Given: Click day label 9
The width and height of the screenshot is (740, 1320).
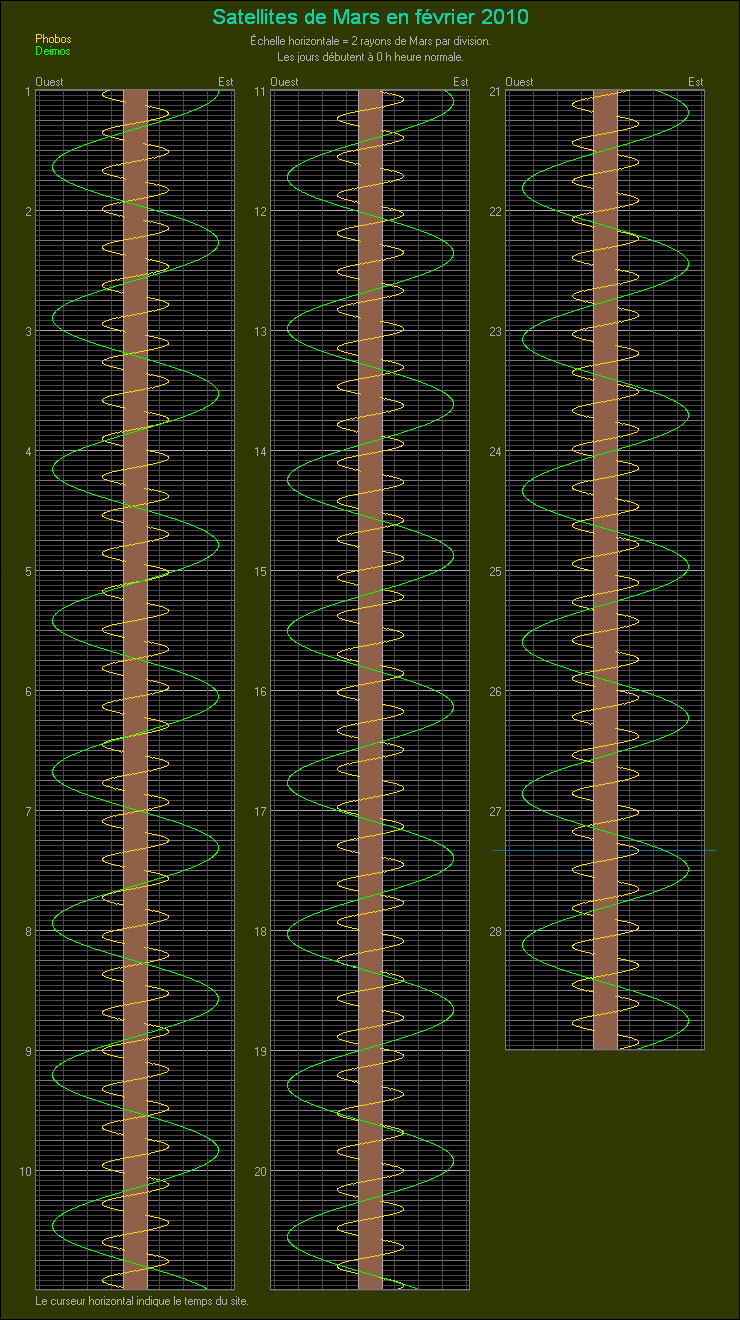Looking at the screenshot, I should coord(27,1052).
